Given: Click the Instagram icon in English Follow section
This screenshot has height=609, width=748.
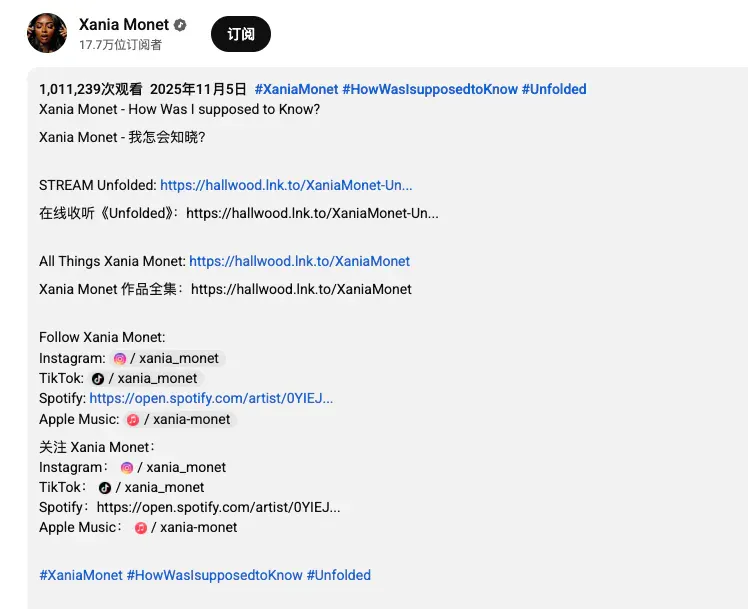Looking at the screenshot, I should tap(120, 359).
